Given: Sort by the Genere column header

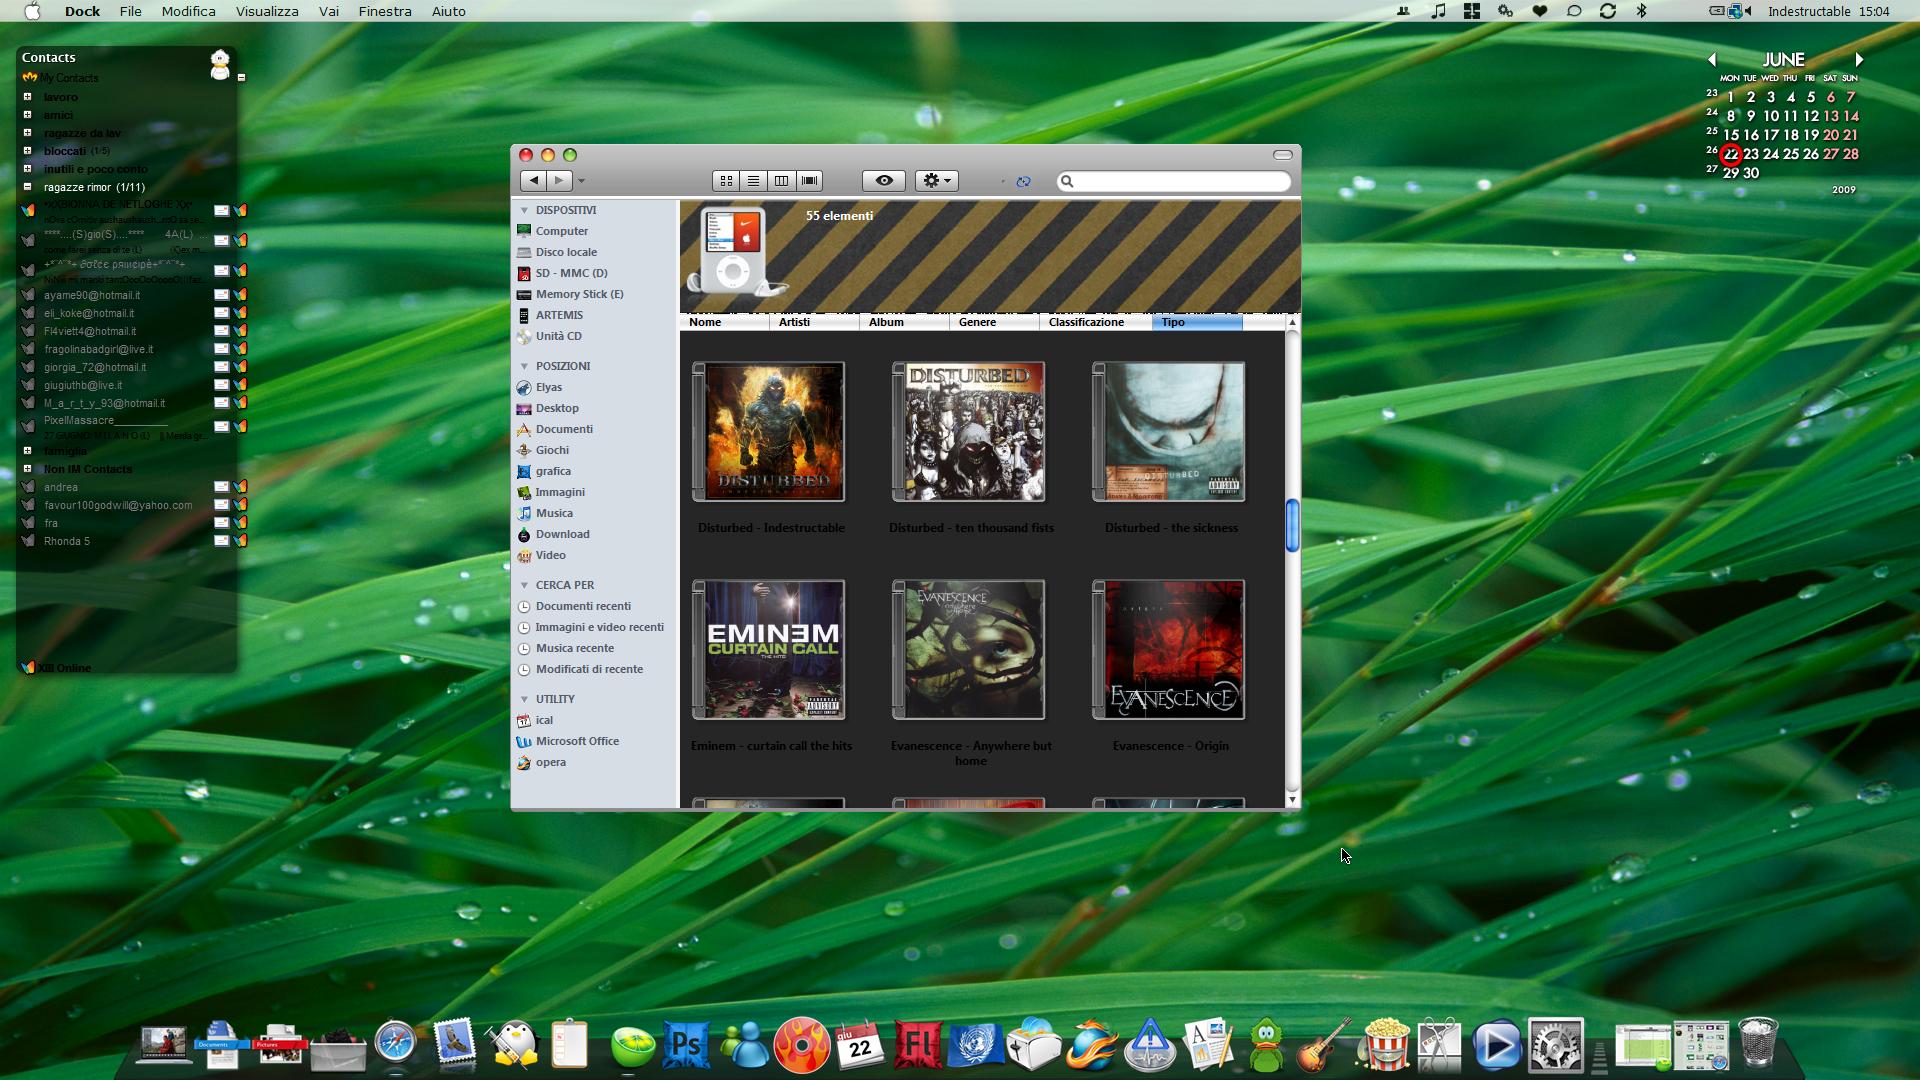Looking at the screenshot, I should pos(994,322).
